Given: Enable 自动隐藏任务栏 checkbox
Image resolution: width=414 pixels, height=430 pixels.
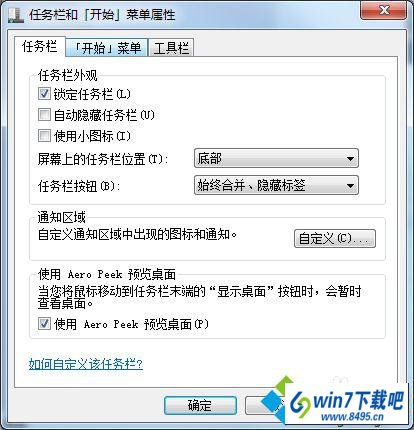Looking at the screenshot, I should click(x=44, y=115).
